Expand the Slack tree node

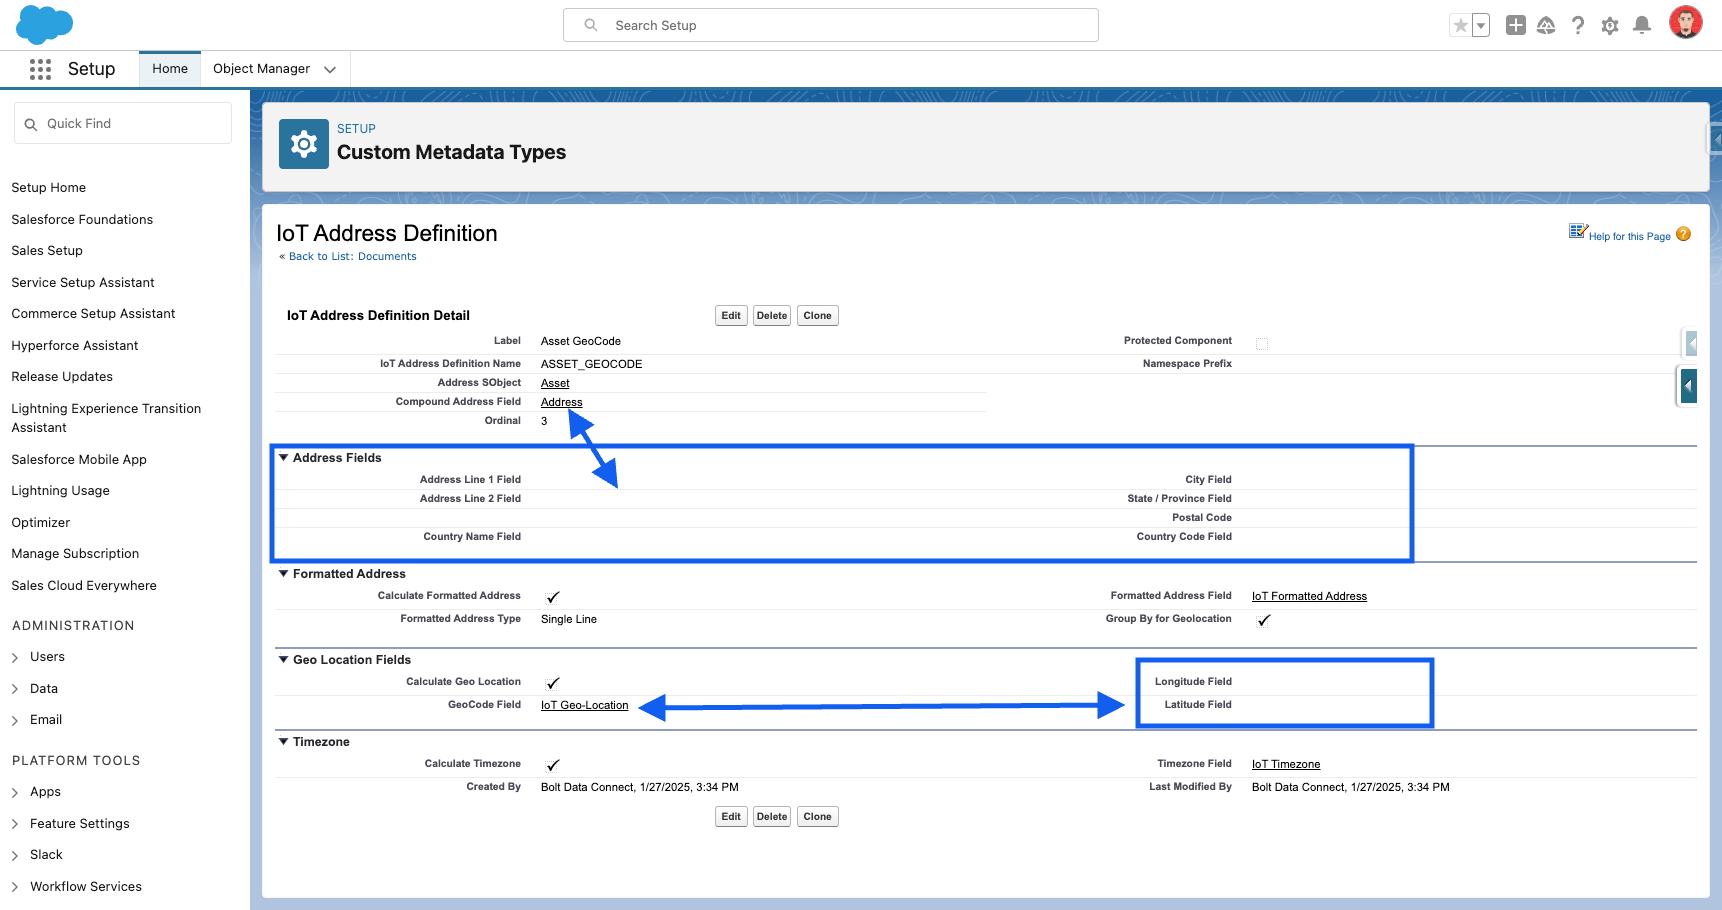[x=15, y=855]
